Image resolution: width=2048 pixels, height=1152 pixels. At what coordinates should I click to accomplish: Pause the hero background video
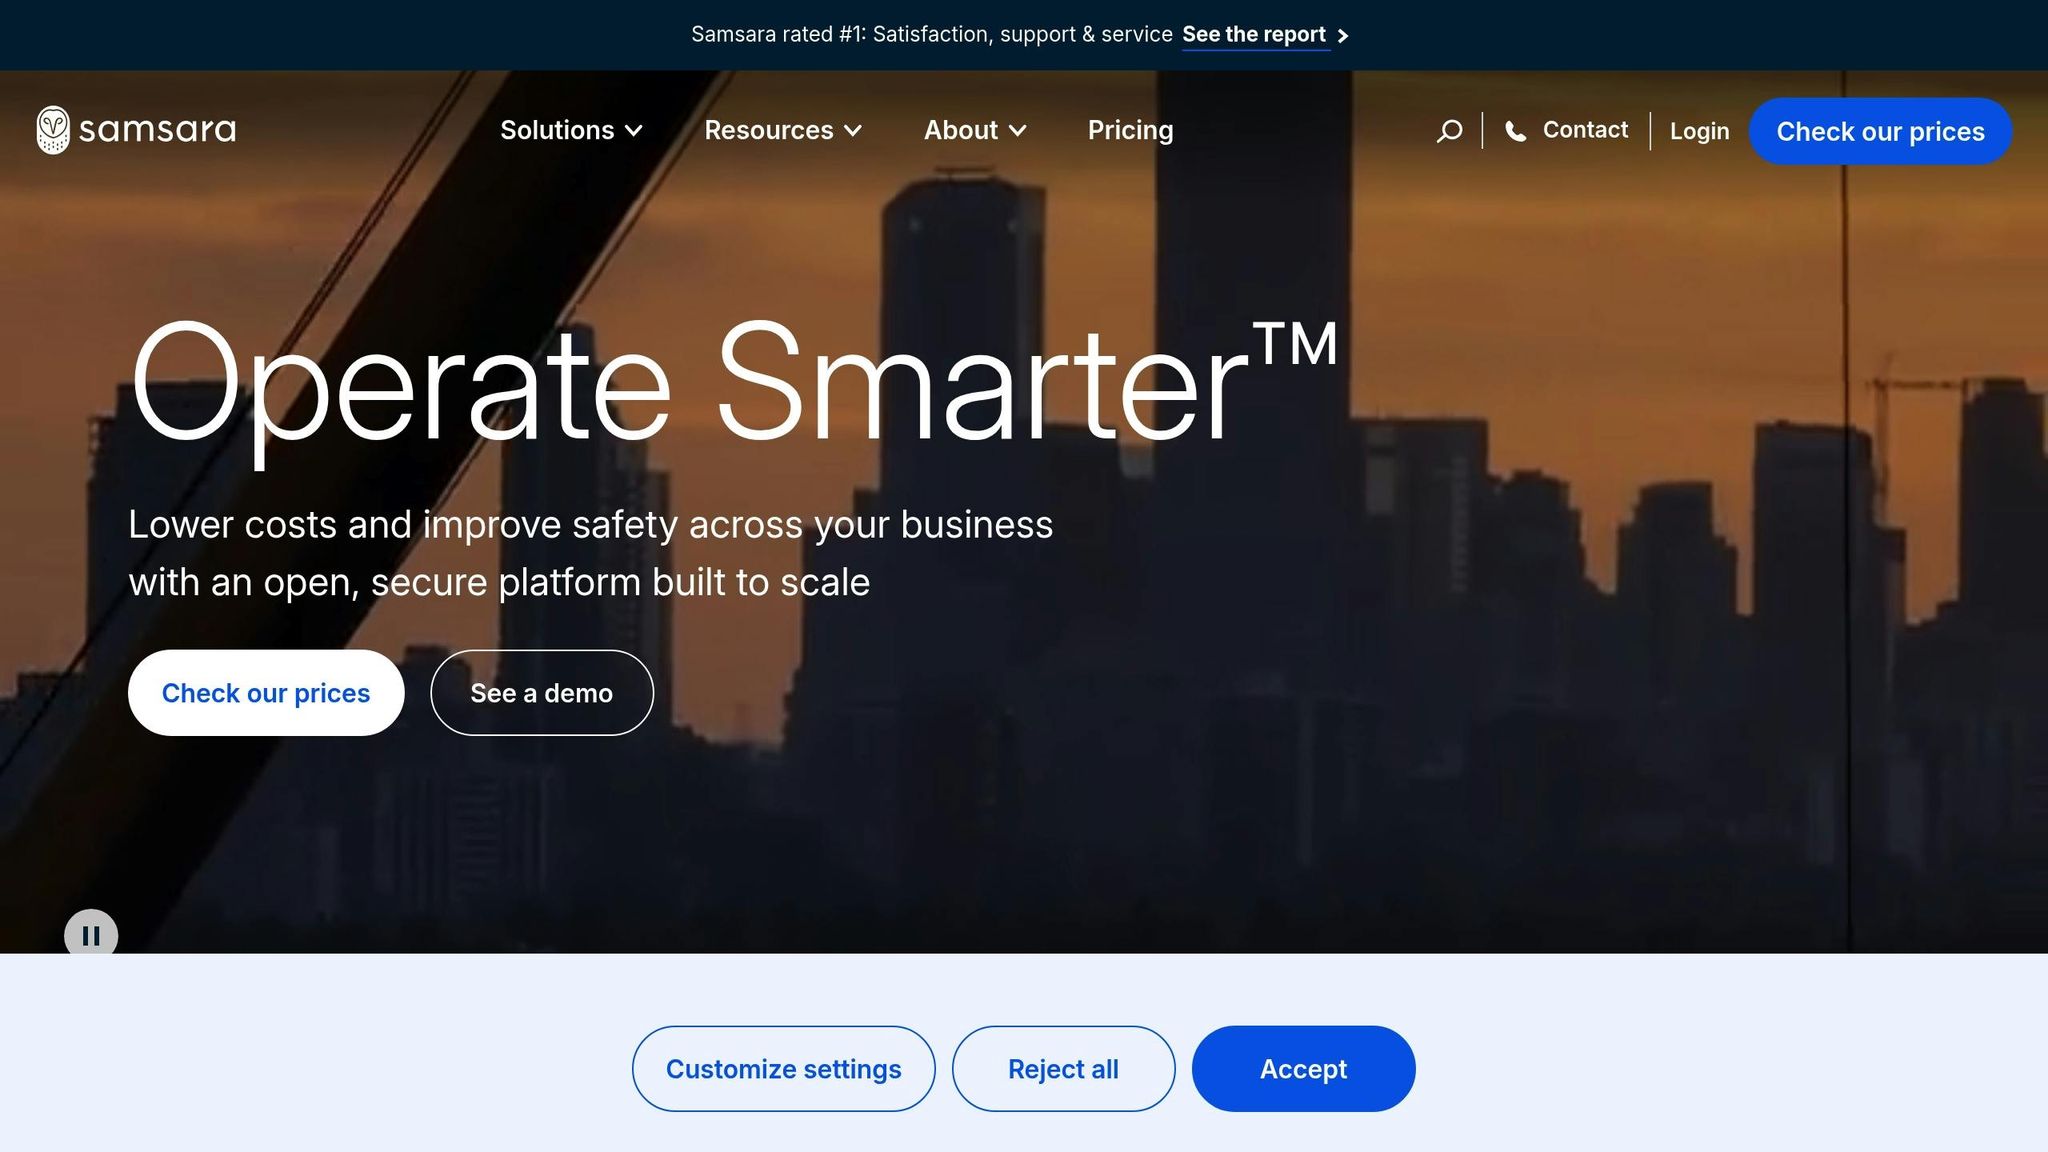coord(91,935)
